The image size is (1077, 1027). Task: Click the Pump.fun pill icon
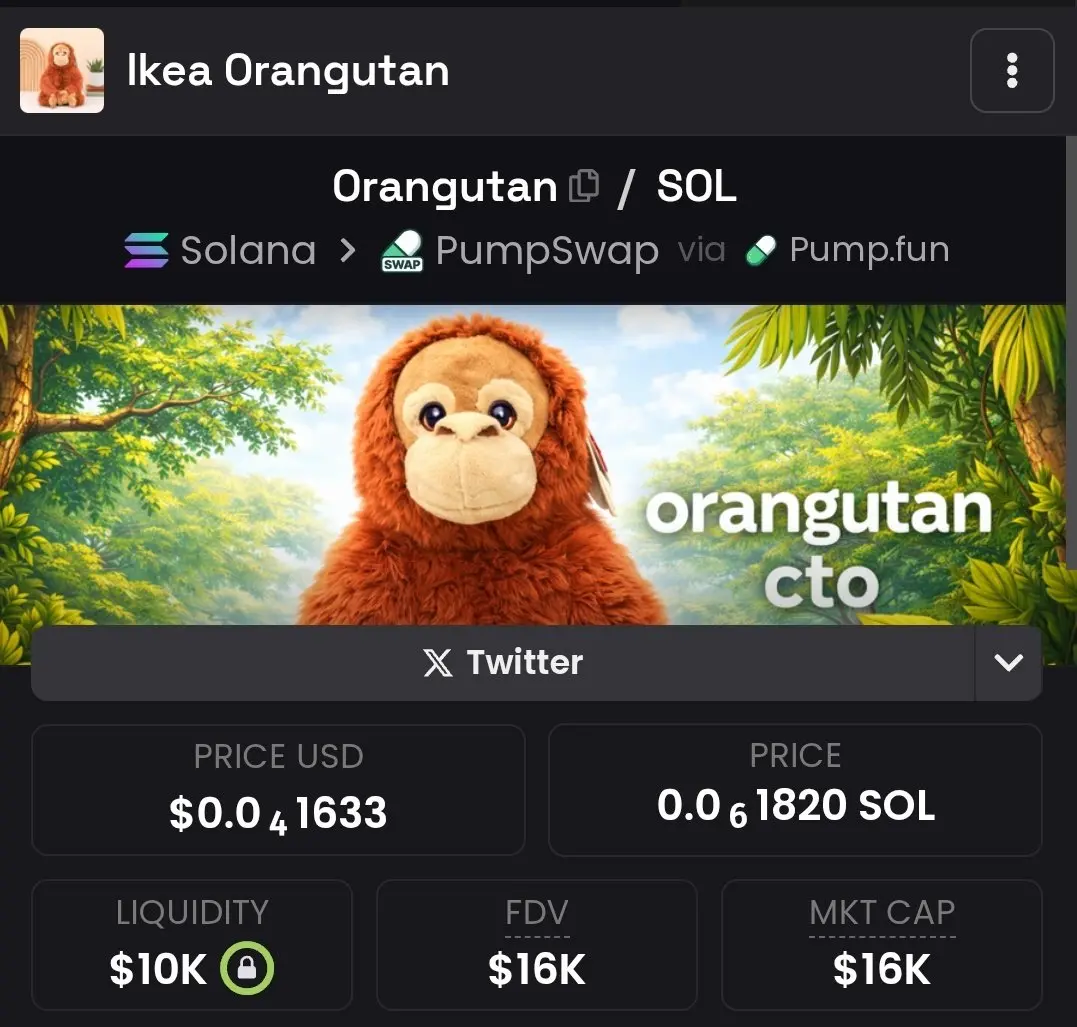click(x=760, y=250)
